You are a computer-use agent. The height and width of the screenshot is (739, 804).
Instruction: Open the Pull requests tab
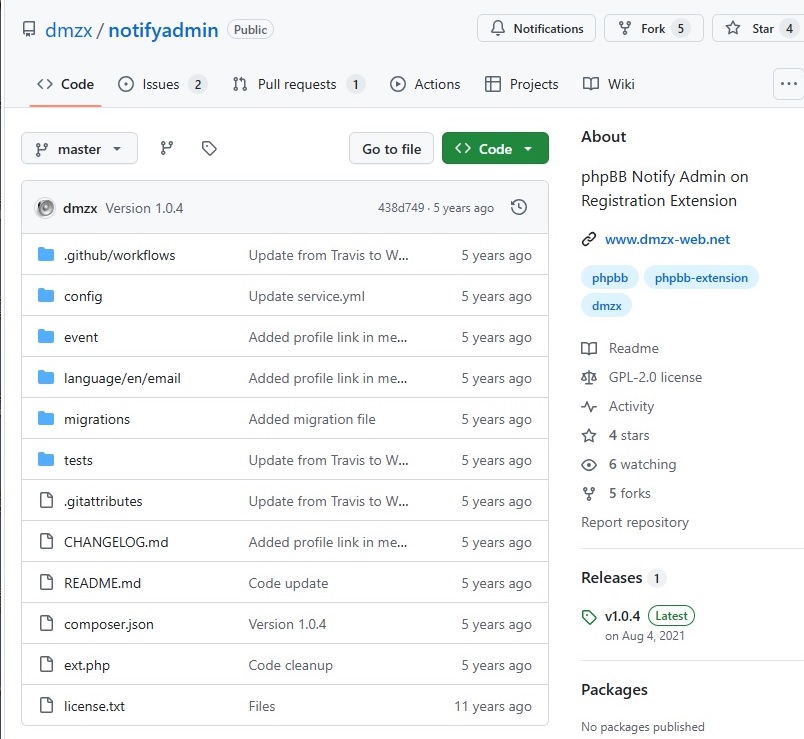pos(298,84)
